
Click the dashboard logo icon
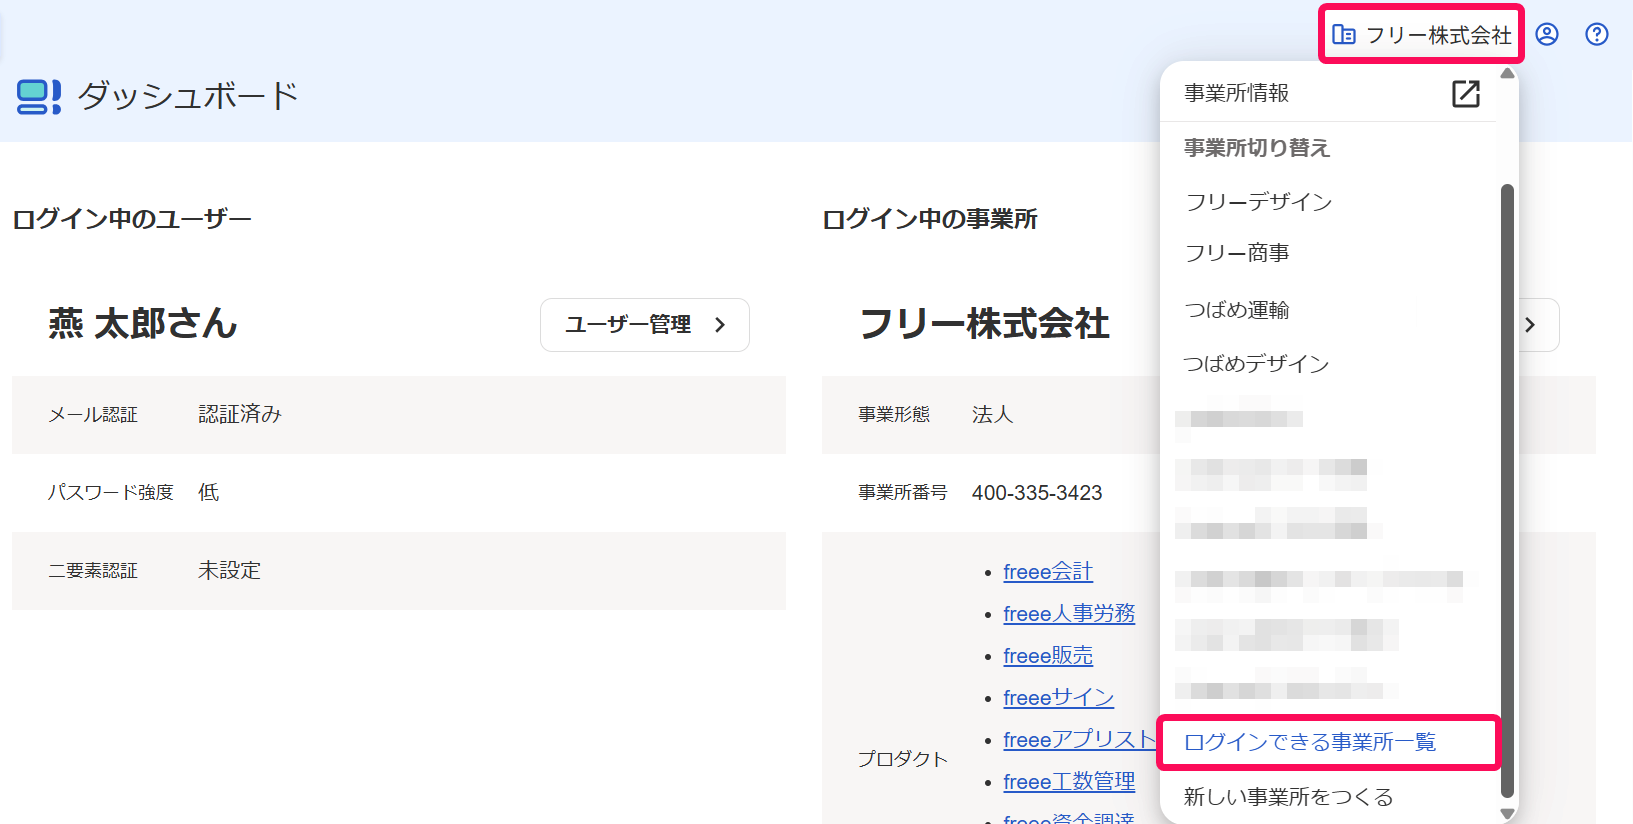(x=39, y=97)
